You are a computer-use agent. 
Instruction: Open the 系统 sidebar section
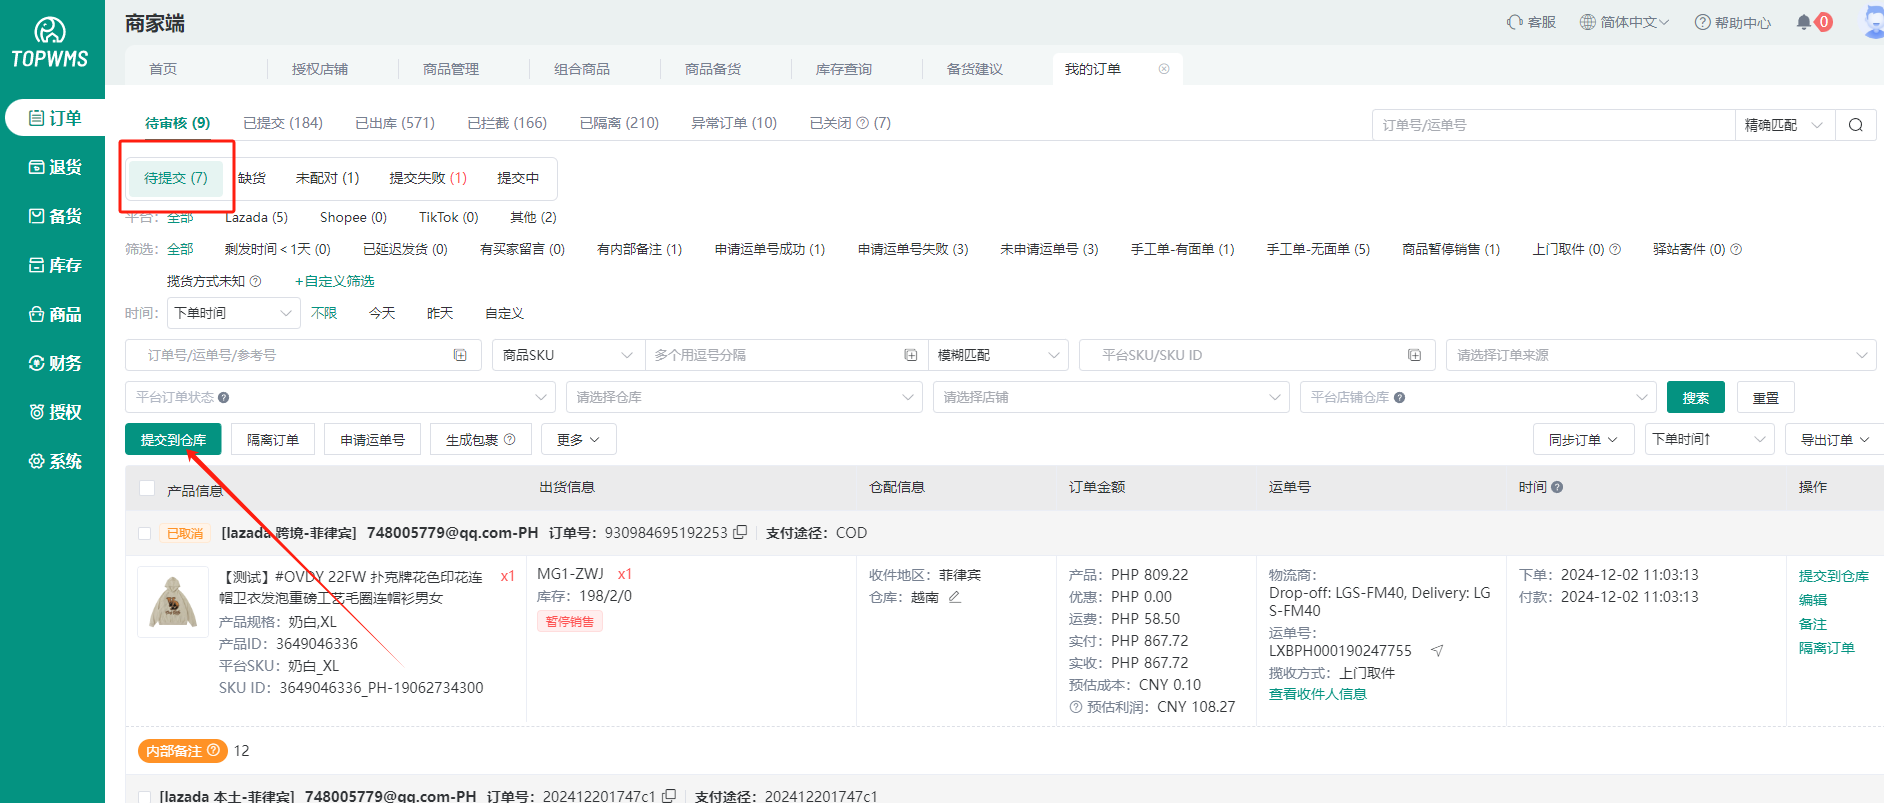point(55,461)
